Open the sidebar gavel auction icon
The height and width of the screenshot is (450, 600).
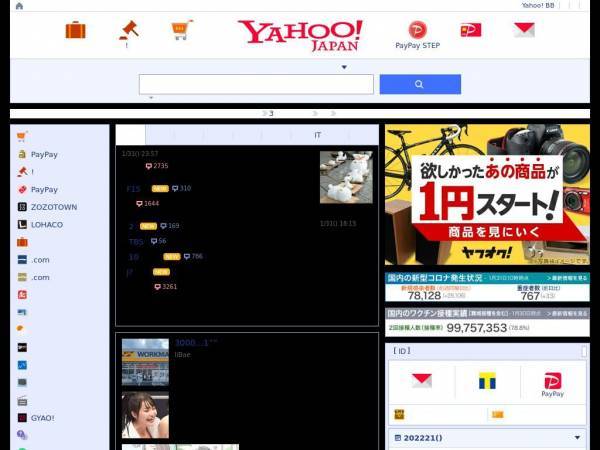pos(22,172)
